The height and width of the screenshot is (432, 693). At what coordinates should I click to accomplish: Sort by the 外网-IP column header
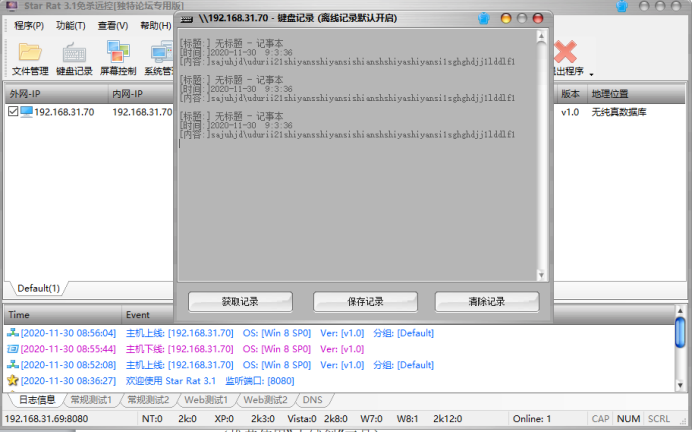(56, 94)
